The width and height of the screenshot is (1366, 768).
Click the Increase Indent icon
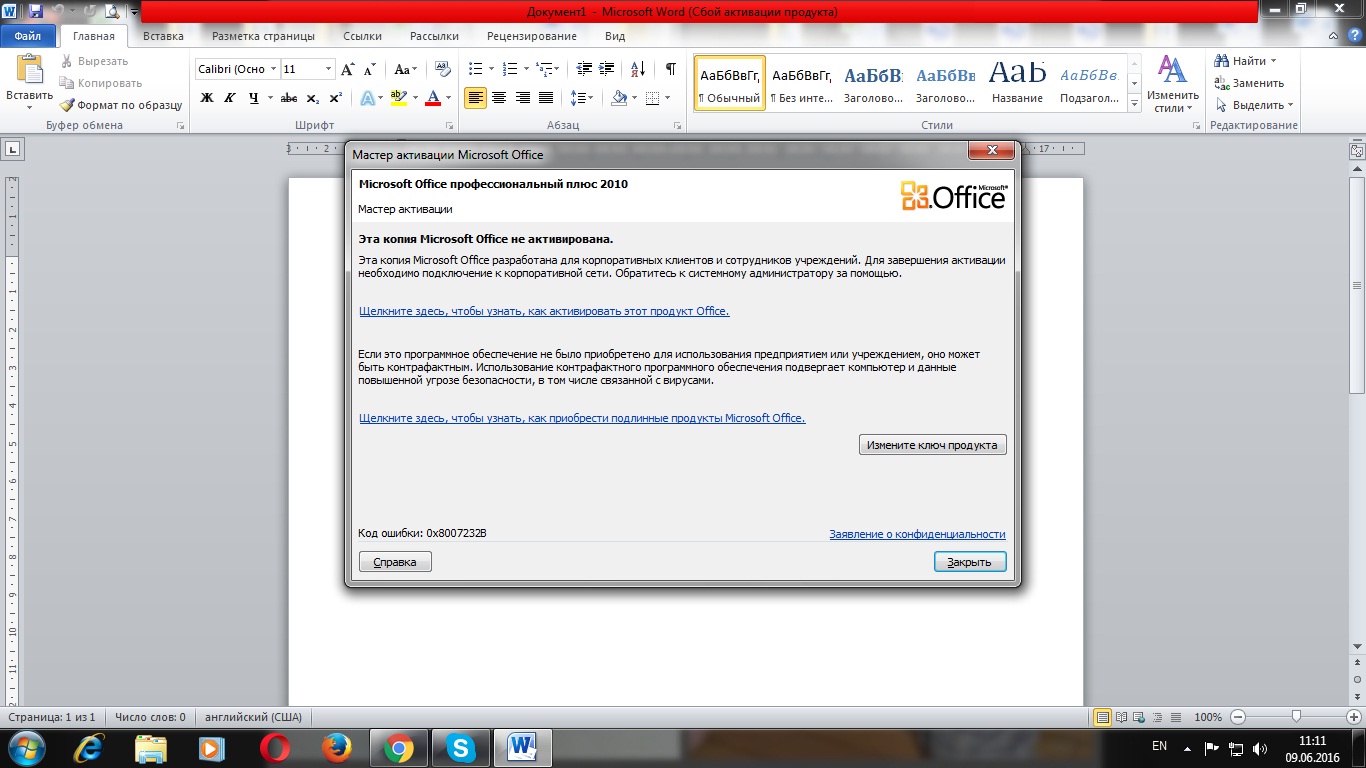coord(608,69)
